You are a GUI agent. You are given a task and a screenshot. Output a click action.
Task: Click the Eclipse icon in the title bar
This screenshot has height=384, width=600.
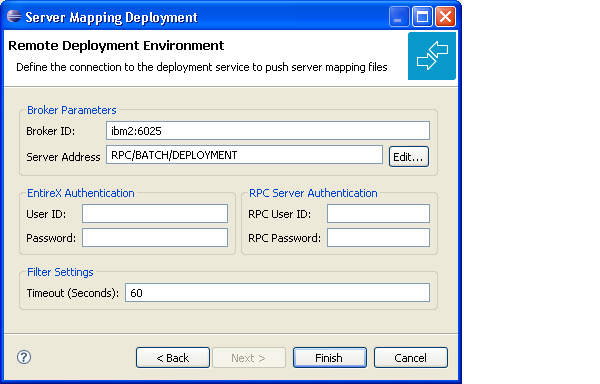pos(14,16)
